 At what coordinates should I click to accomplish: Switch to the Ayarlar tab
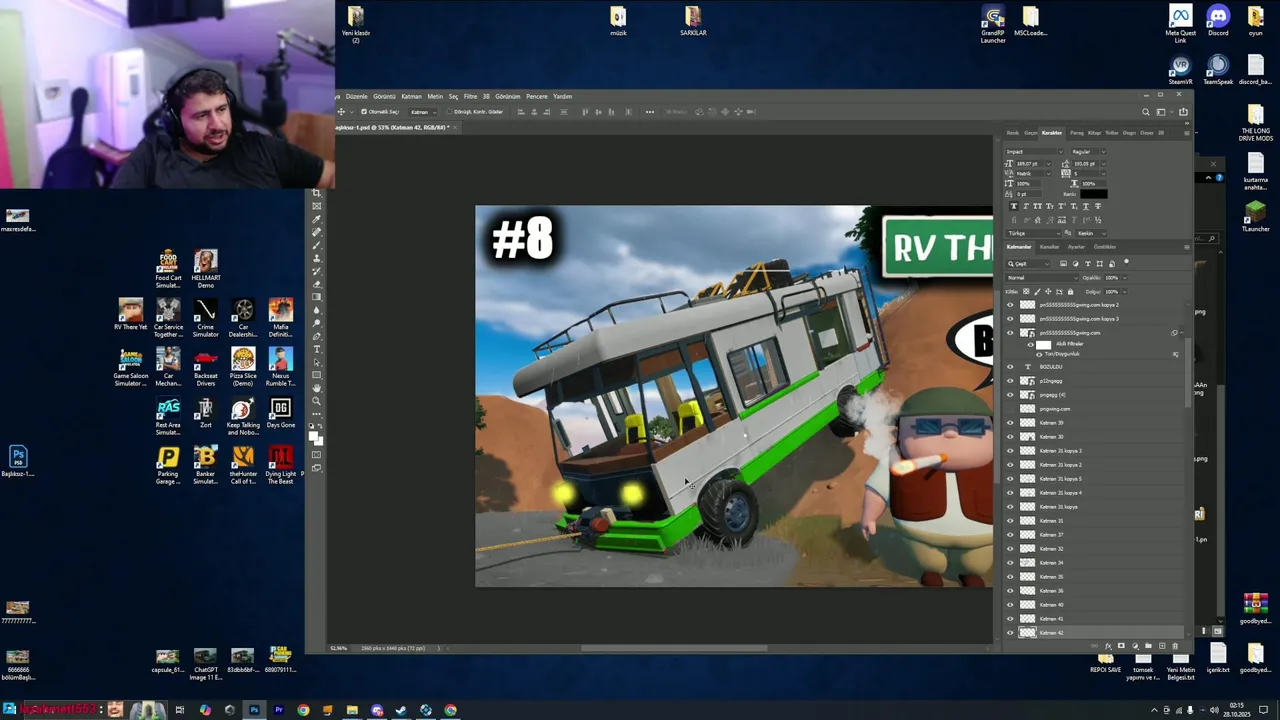[1076, 246]
